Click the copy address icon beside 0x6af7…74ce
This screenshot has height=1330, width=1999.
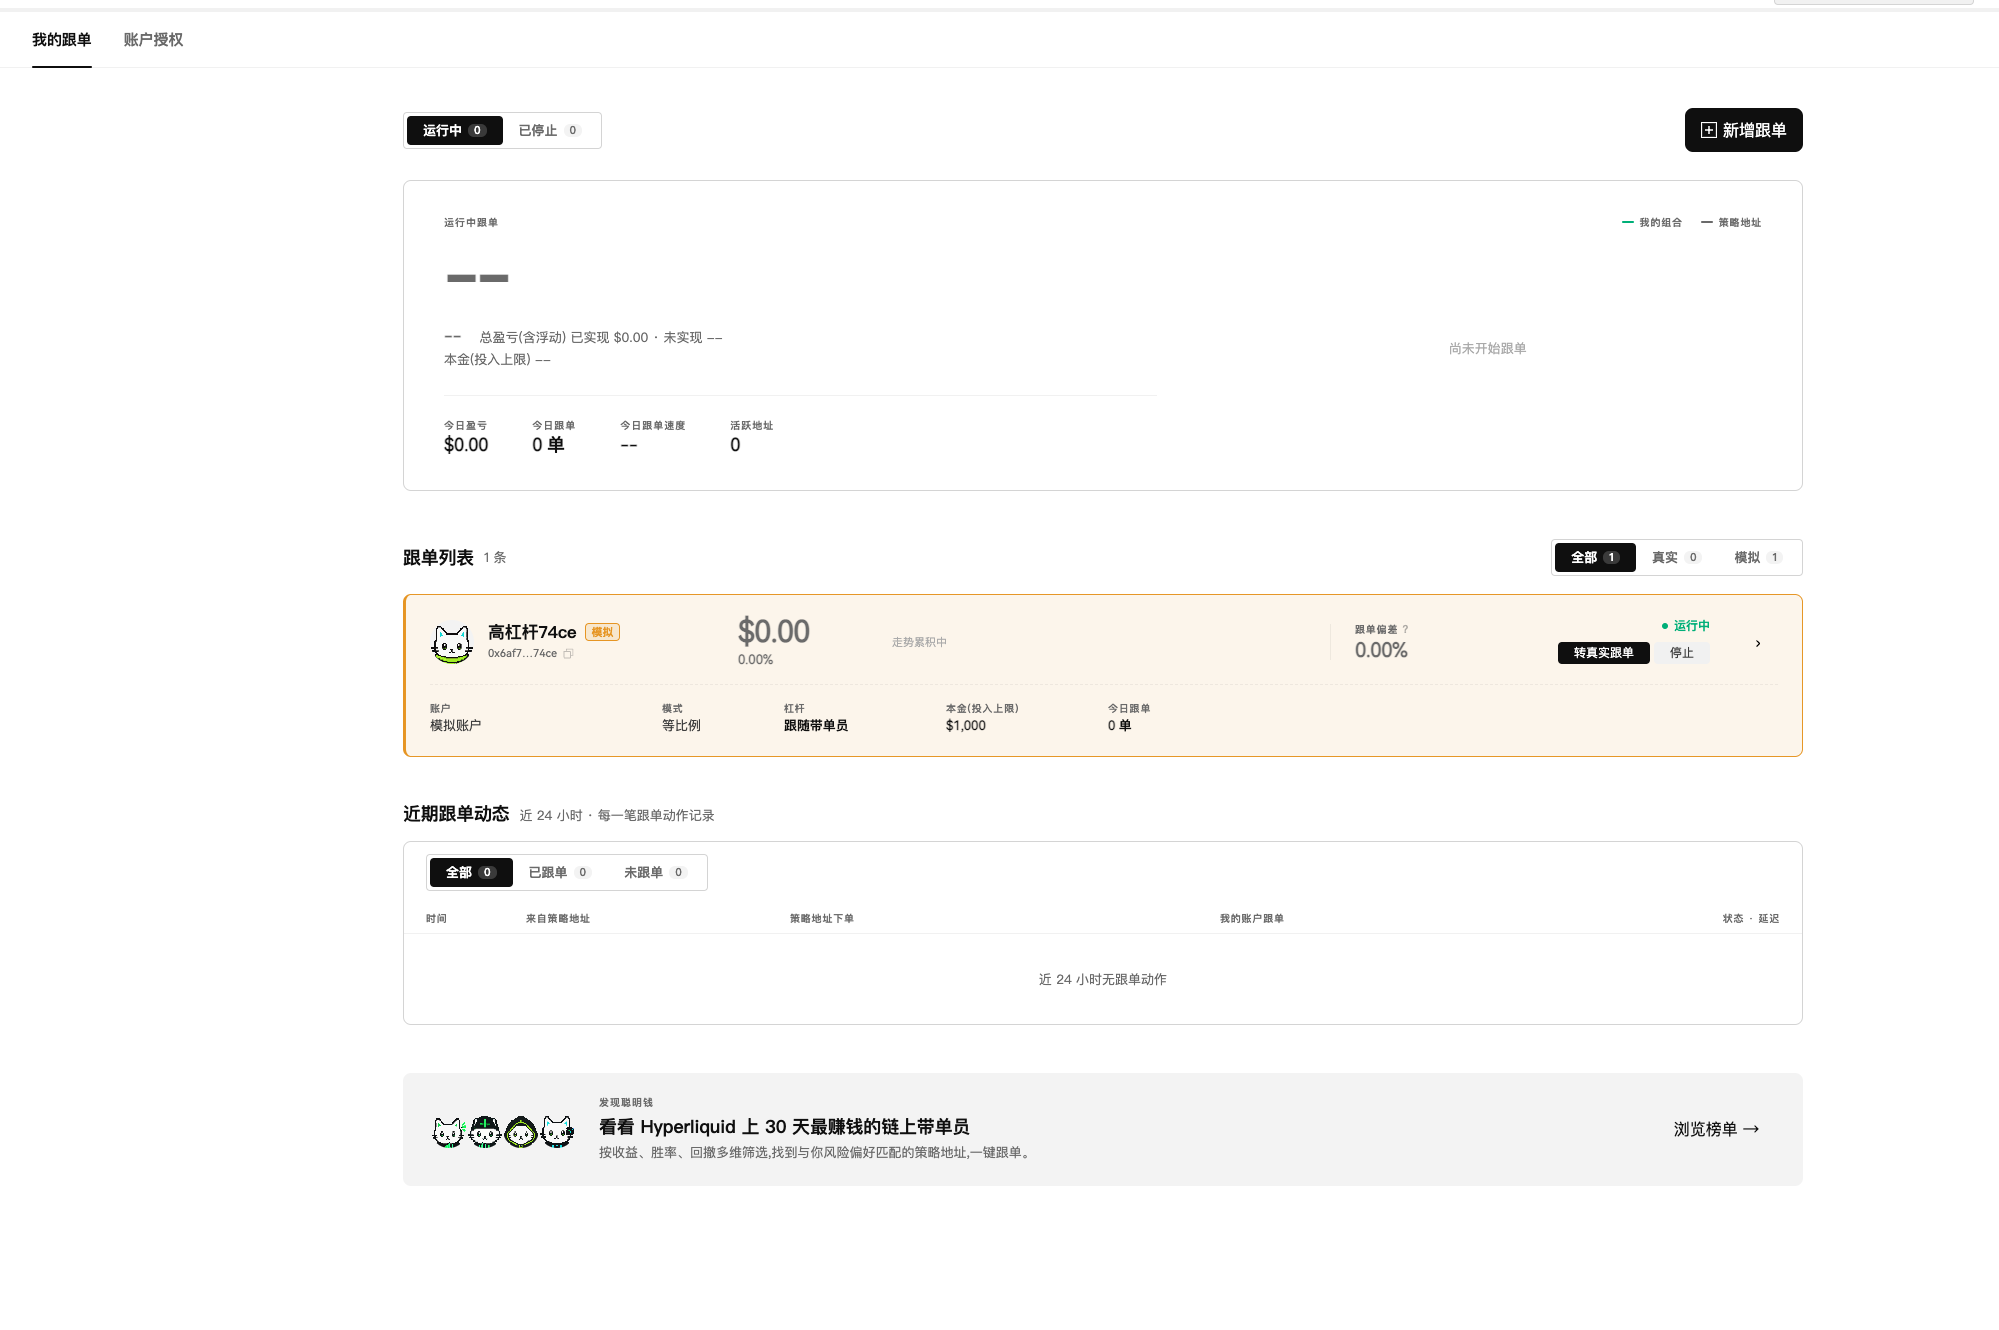point(568,654)
